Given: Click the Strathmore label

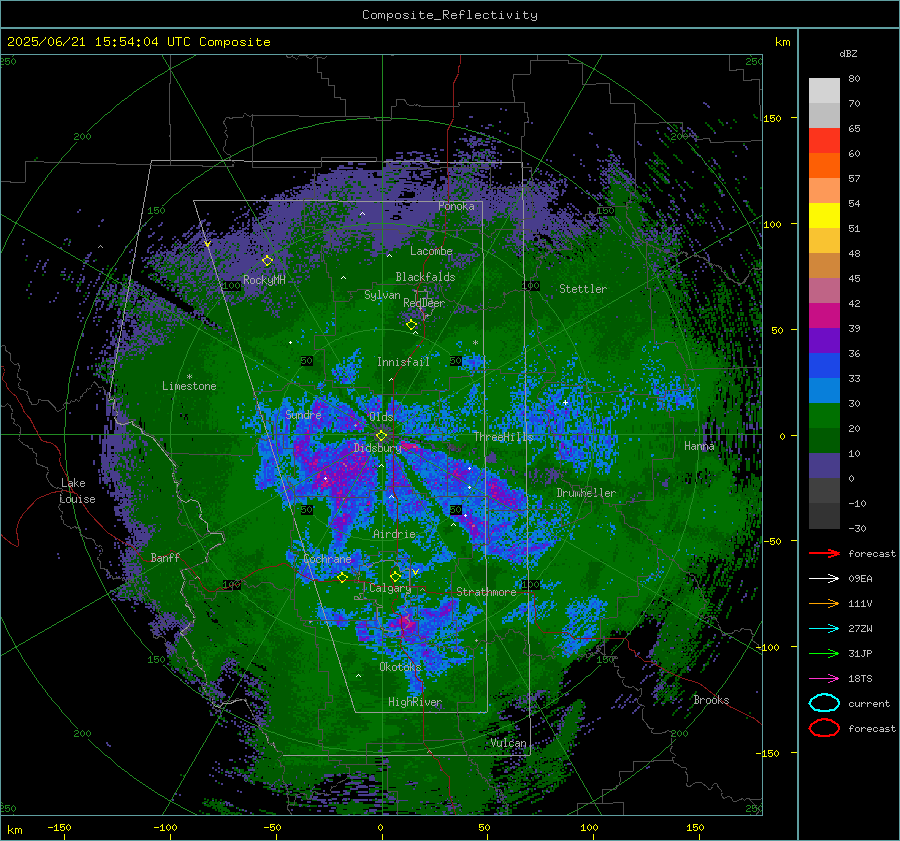Looking at the screenshot, I should pyautogui.click(x=486, y=592).
